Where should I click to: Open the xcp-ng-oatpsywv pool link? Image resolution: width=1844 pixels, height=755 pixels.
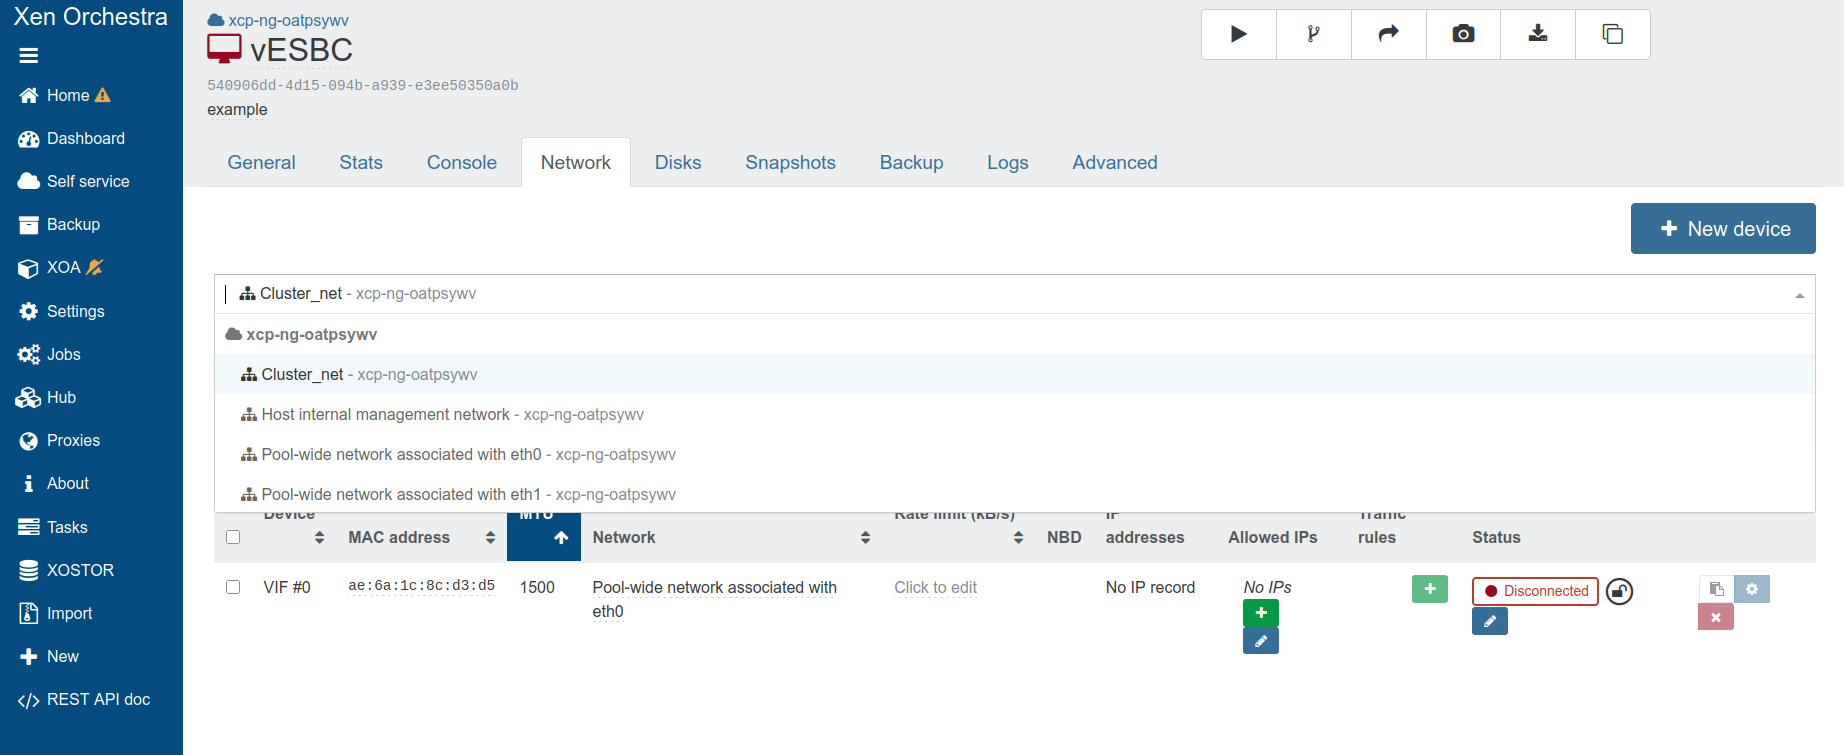pos(288,20)
